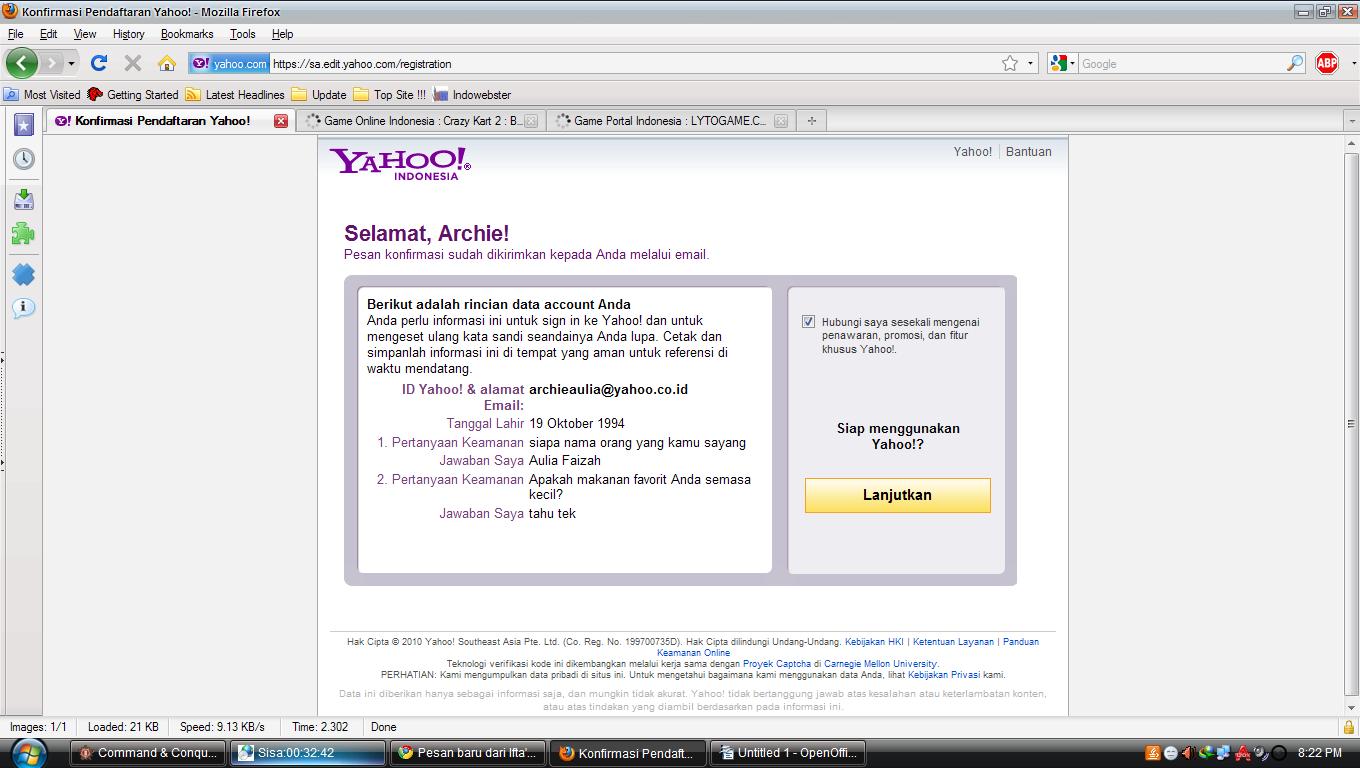This screenshot has width=1360, height=768.
Task: Click the scrollbar down arrow
Action: click(1351, 706)
